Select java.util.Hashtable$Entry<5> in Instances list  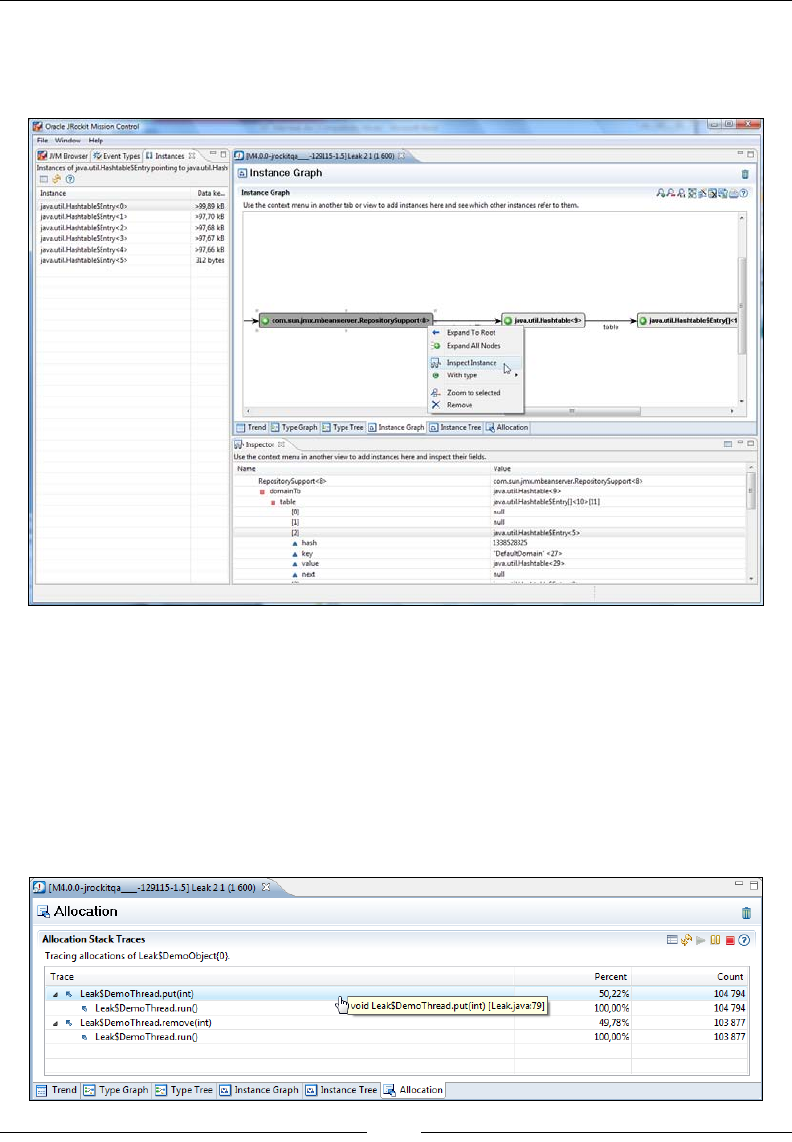[131, 260]
